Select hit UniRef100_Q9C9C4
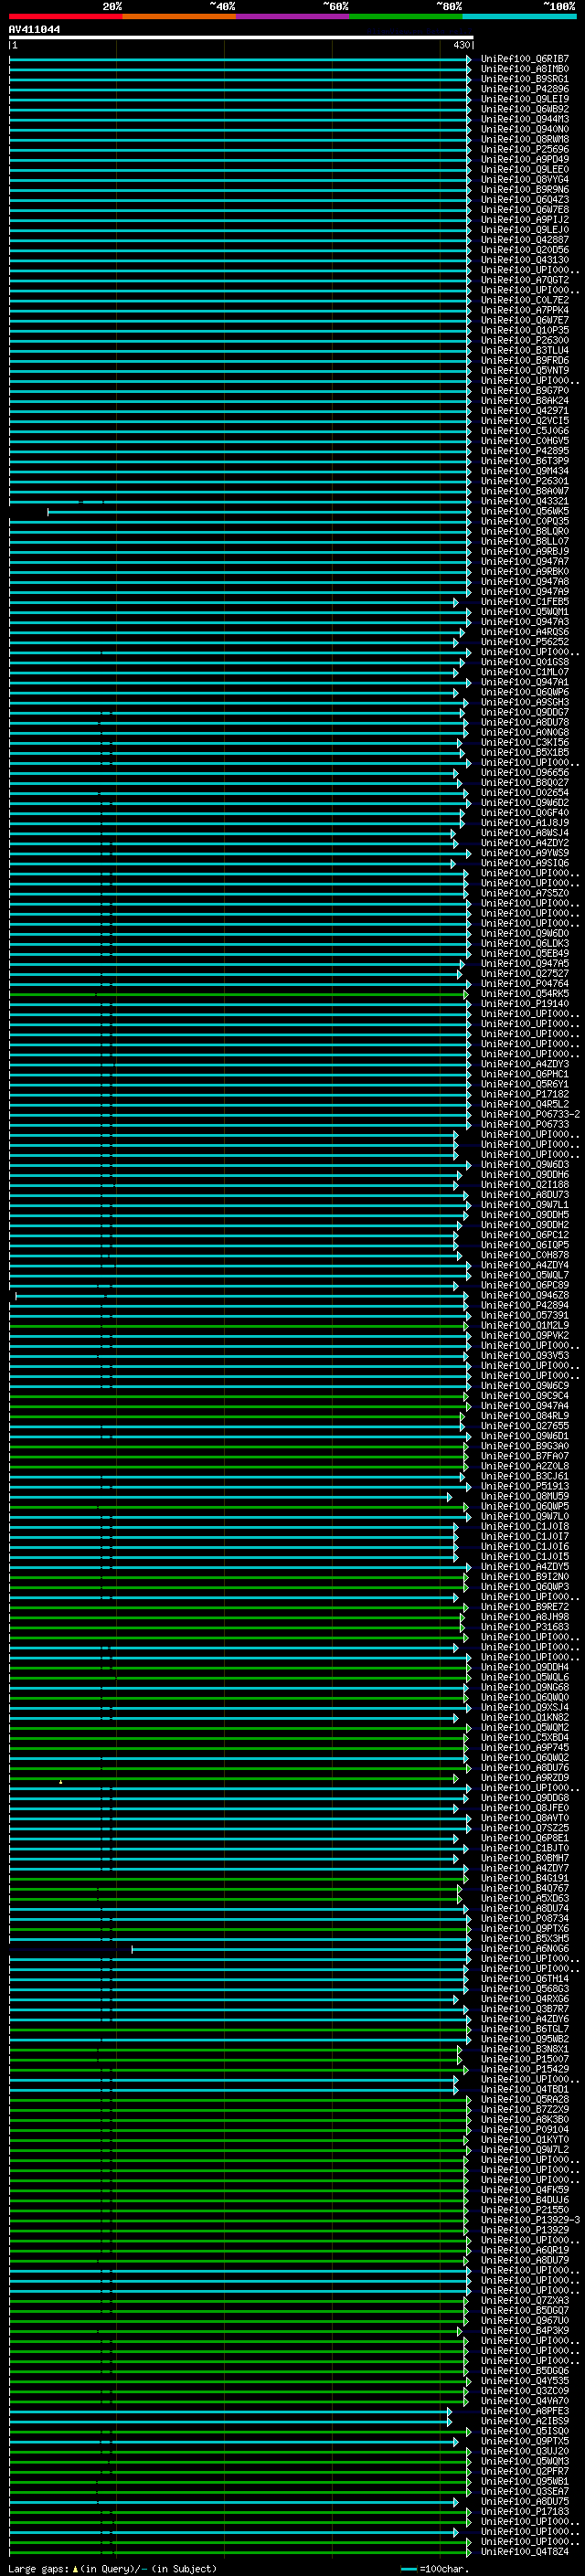Viewport: 585px width, 2576px height. [524, 1396]
